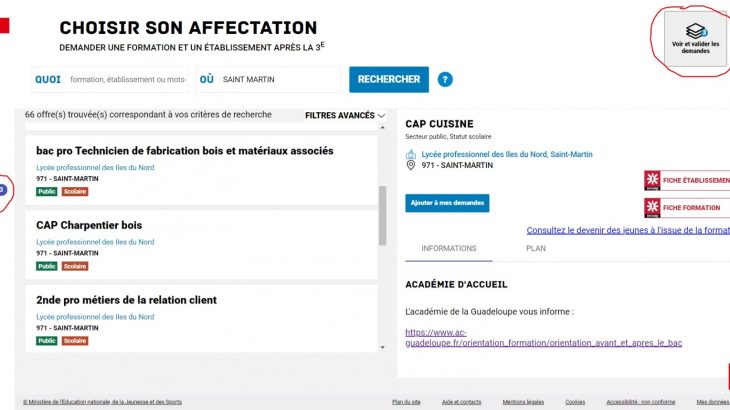The height and width of the screenshot is (410, 730).
Task: Click the scroll-down arrow of the results list
Action: pos(382,346)
